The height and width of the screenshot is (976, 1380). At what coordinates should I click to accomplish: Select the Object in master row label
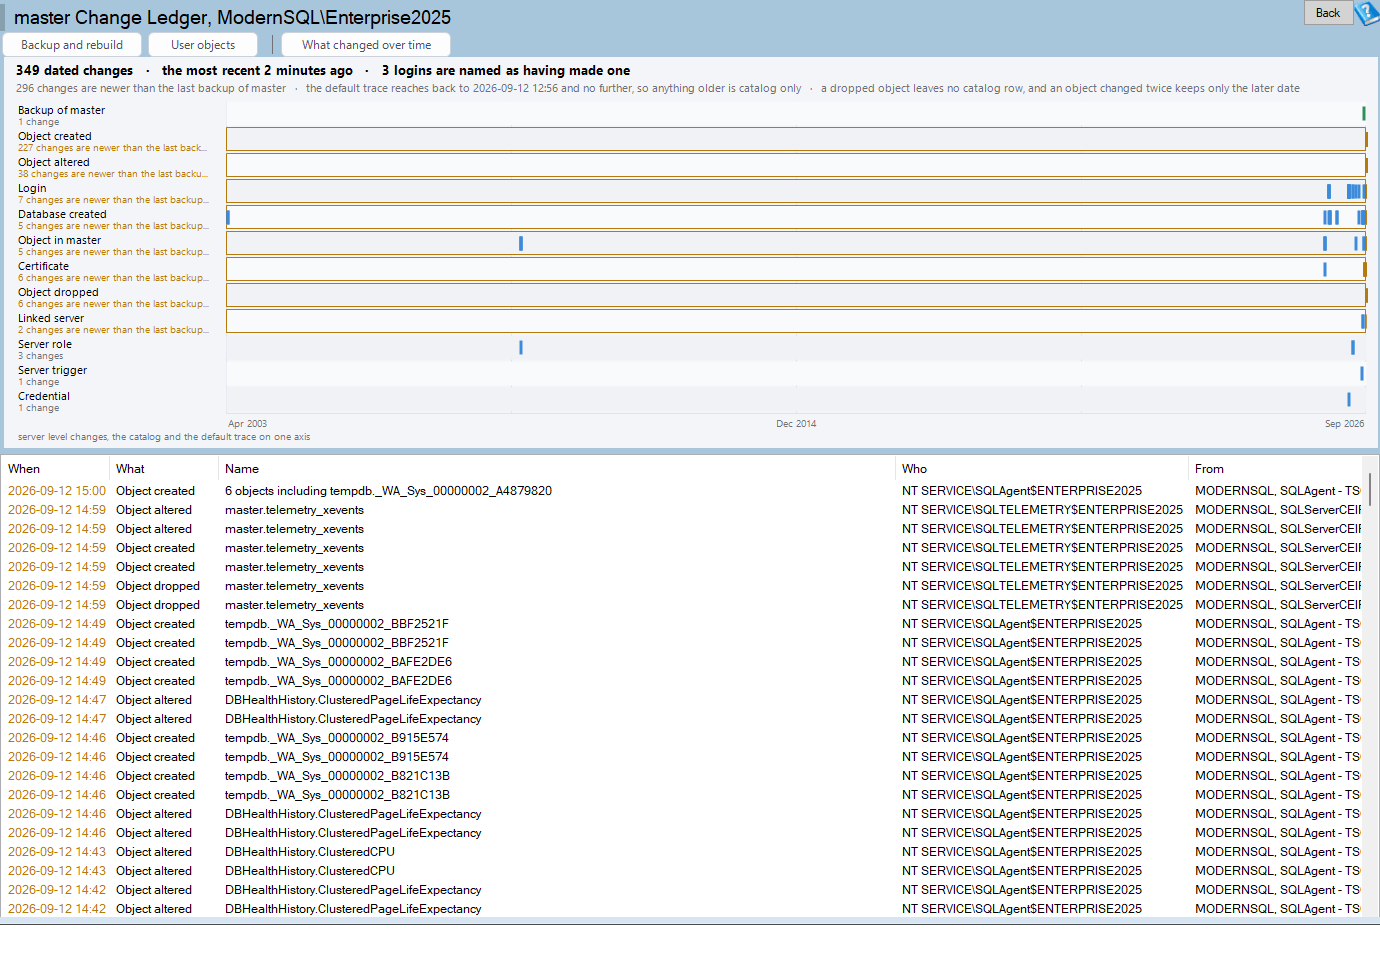tap(59, 240)
